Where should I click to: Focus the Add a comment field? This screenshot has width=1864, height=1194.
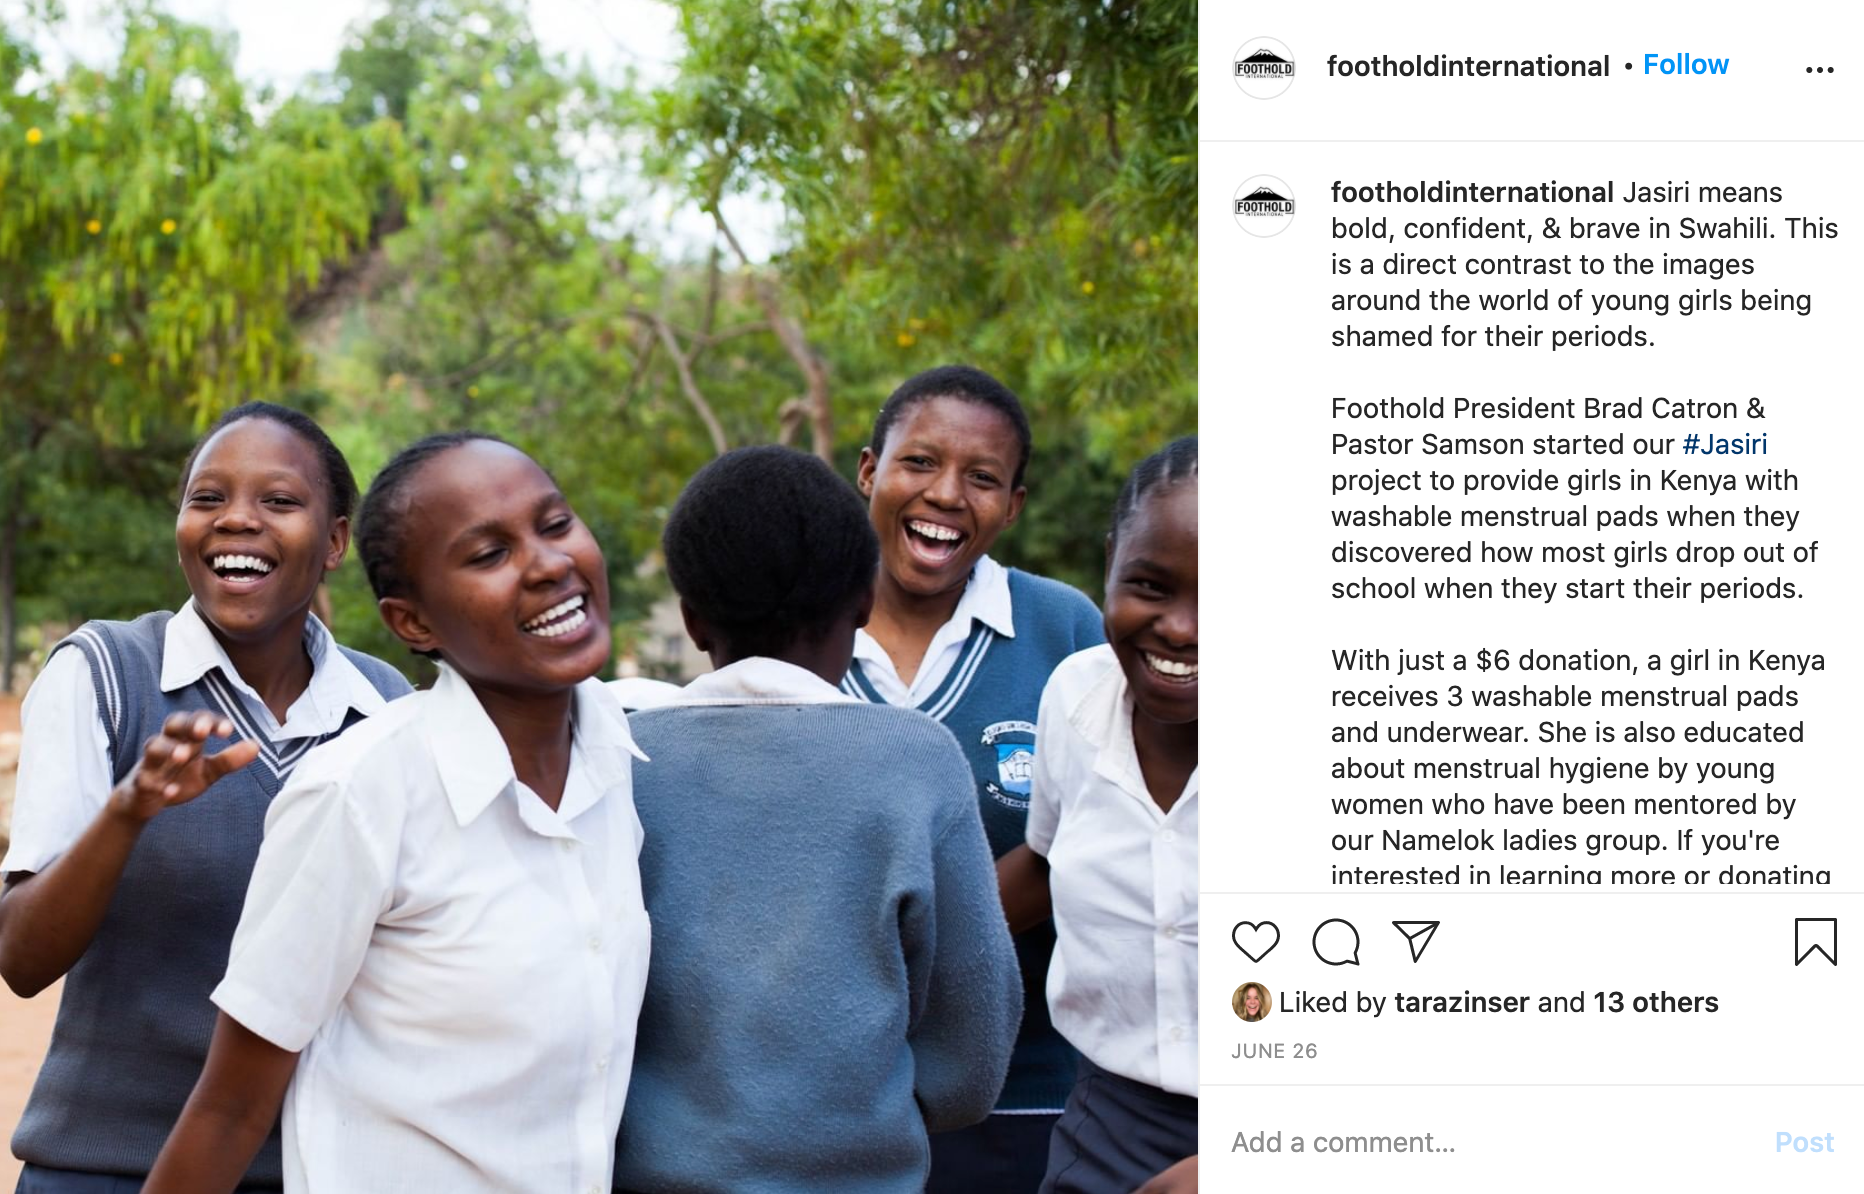click(x=1490, y=1142)
